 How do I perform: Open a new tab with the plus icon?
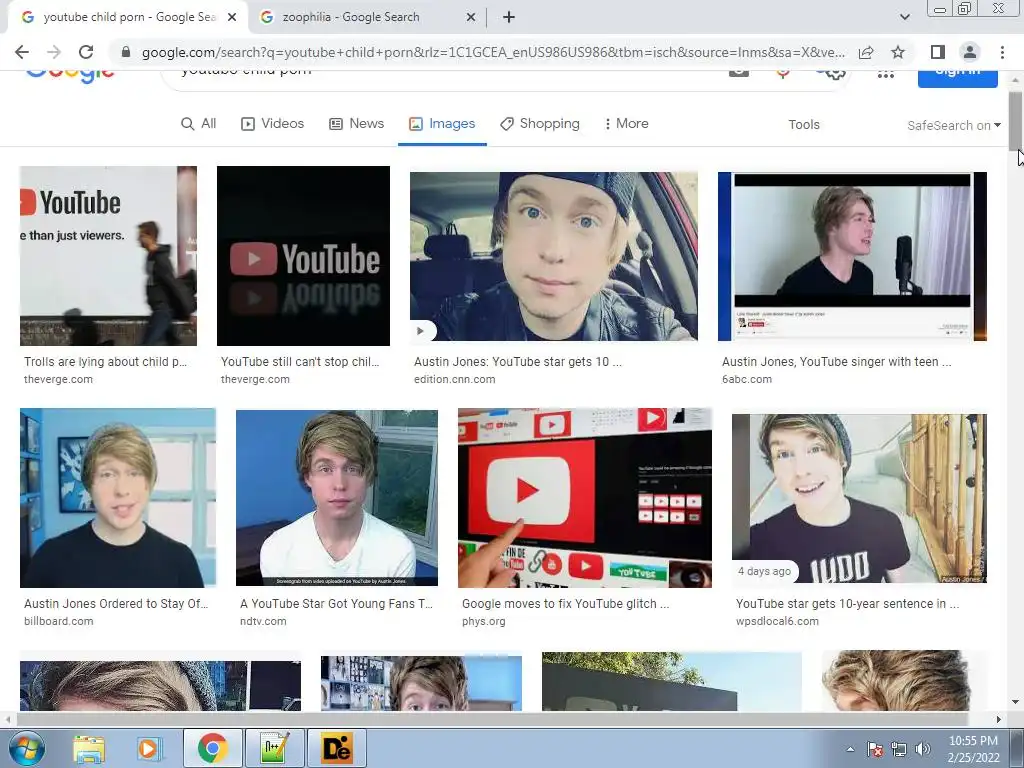tap(509, 18)
